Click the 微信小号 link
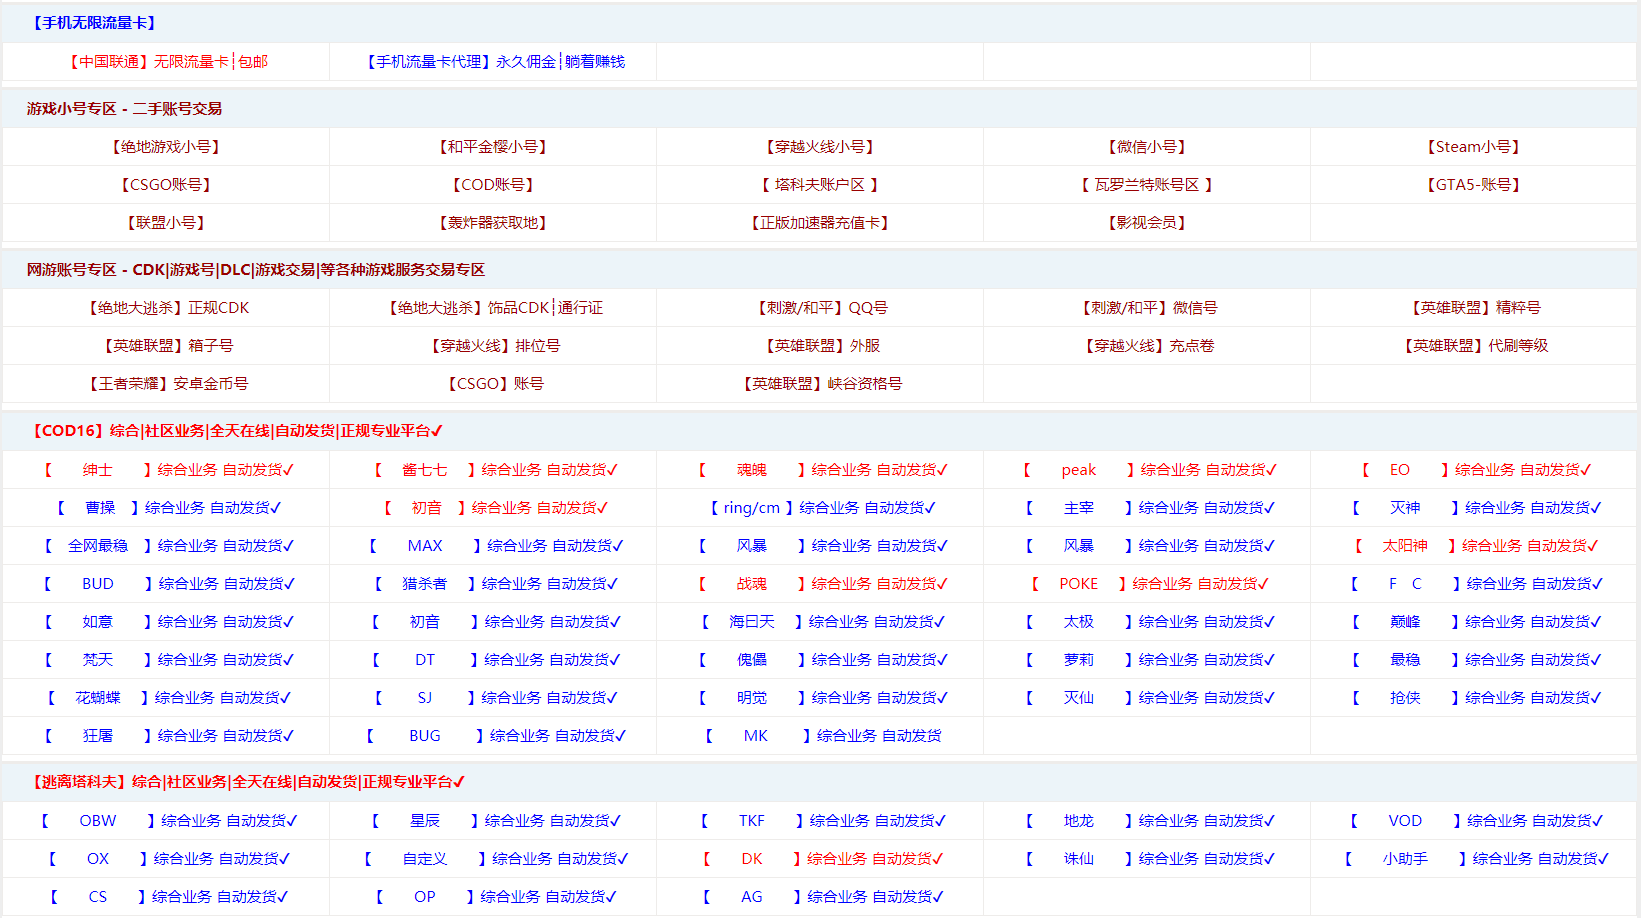Screen dimensions: 1641x918 point(1147,146)
